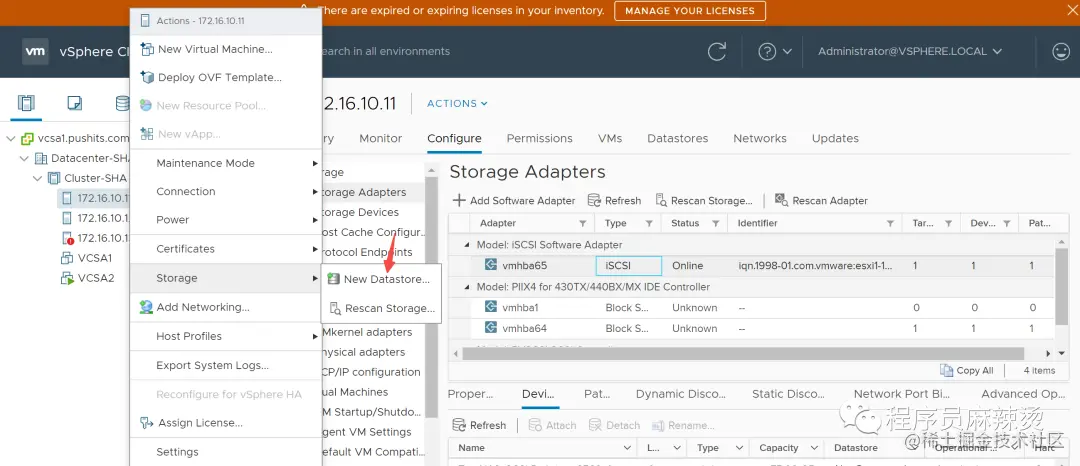
Task: Select Export System Logs menu entry
Action: coord(225,365)
